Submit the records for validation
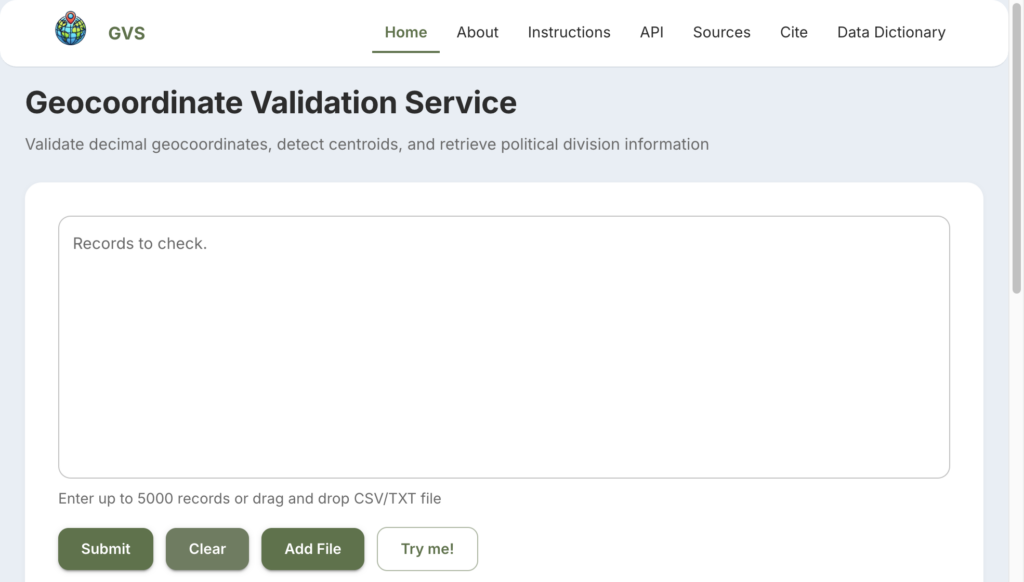Viewport: 1024px width, 582px height. coord(106,549)
